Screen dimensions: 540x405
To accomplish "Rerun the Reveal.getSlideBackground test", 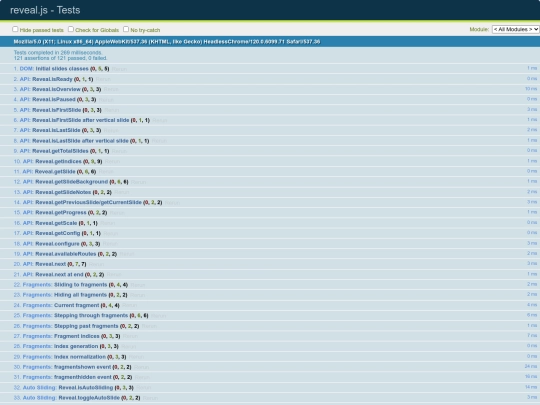I will tap(138, 182).
